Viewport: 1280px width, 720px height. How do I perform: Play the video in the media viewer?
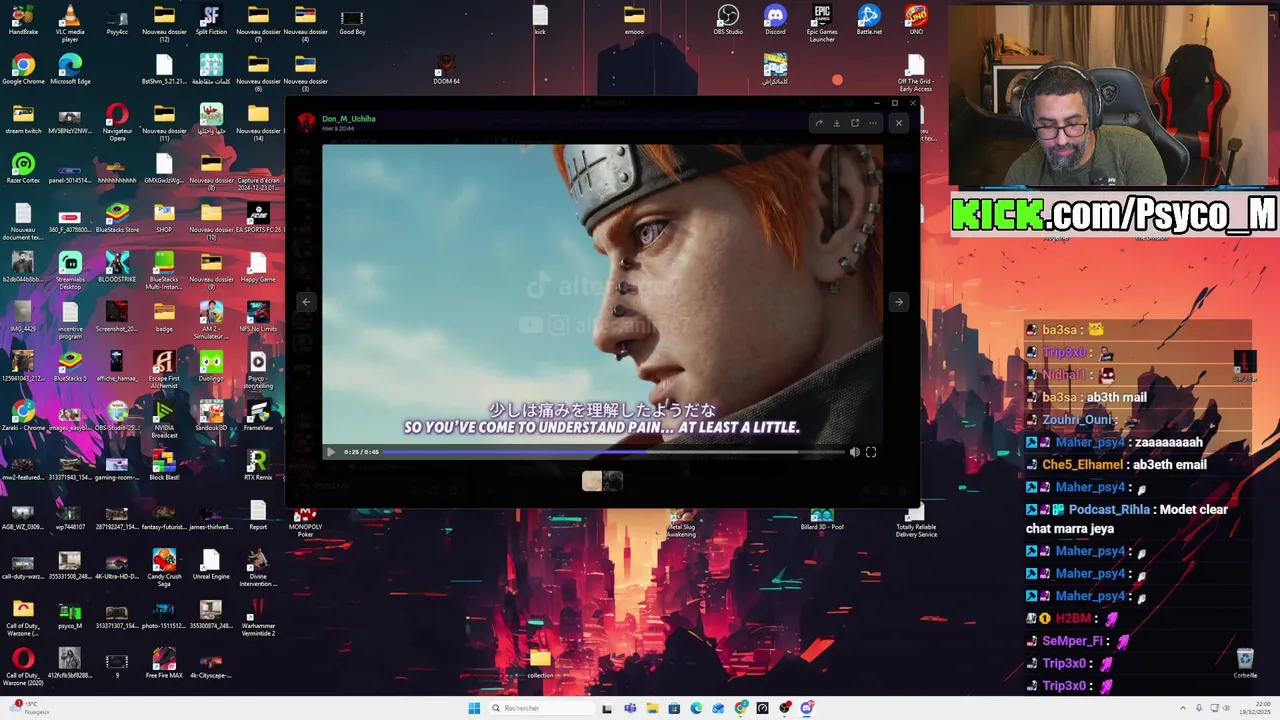330,452
